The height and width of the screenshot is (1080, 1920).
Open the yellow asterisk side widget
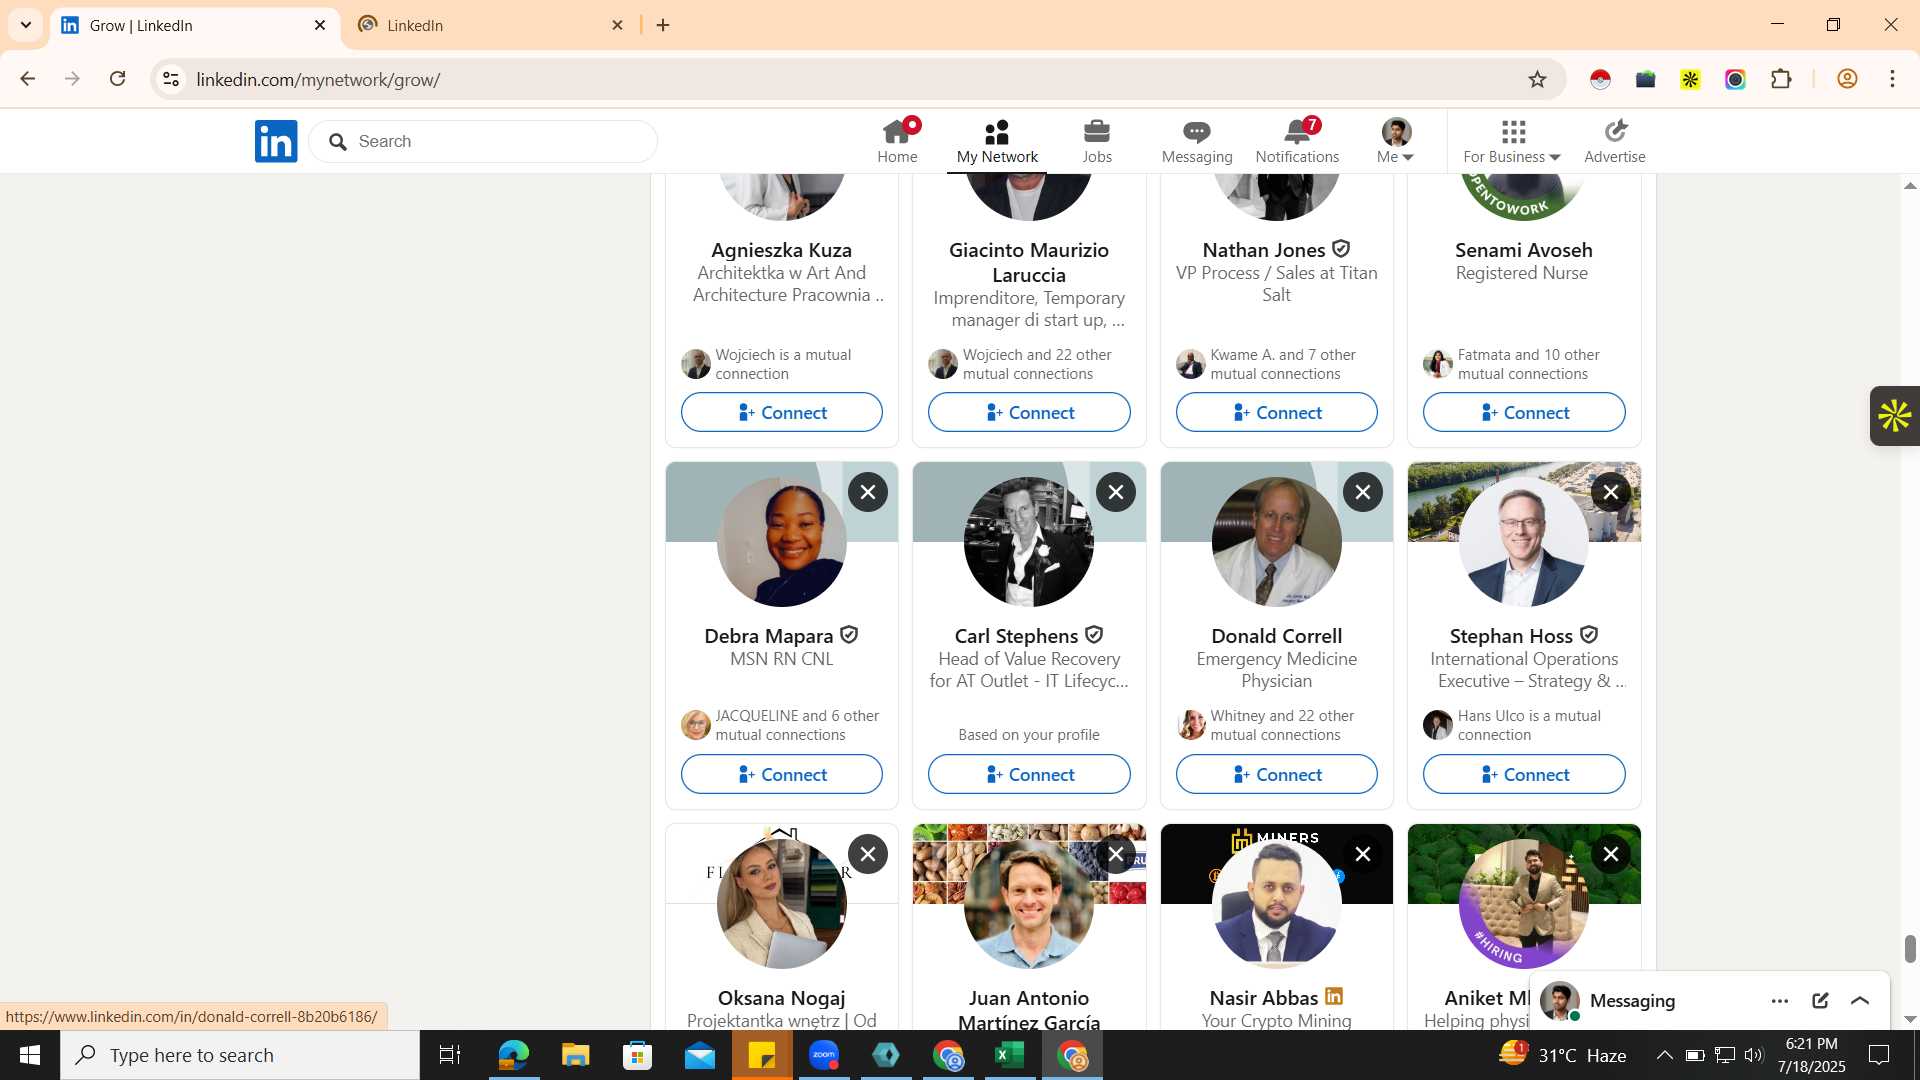point(1895,416)
